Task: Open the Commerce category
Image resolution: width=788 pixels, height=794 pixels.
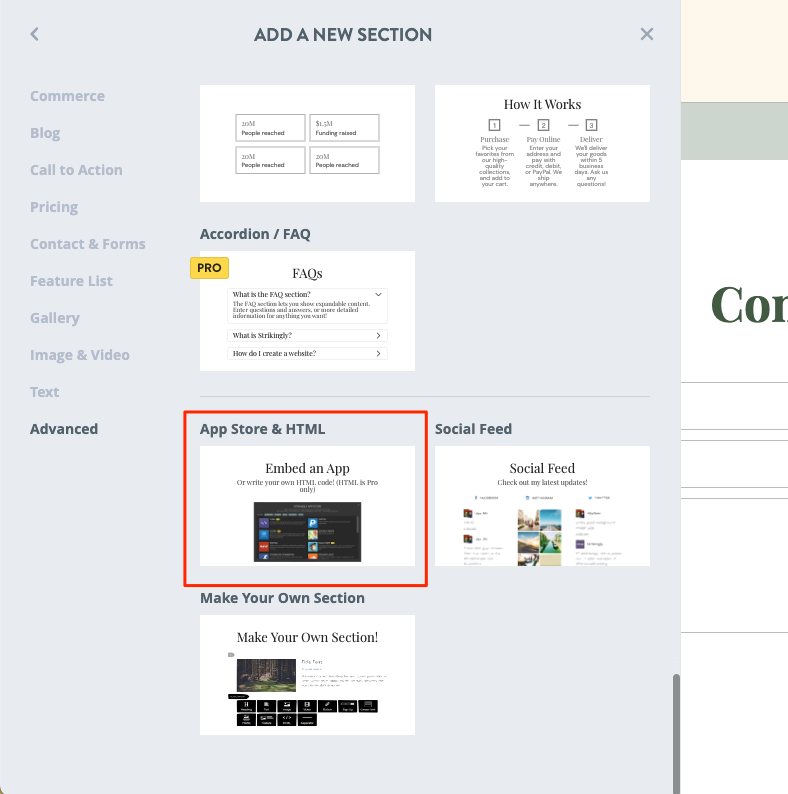Action: pos(67,96)
